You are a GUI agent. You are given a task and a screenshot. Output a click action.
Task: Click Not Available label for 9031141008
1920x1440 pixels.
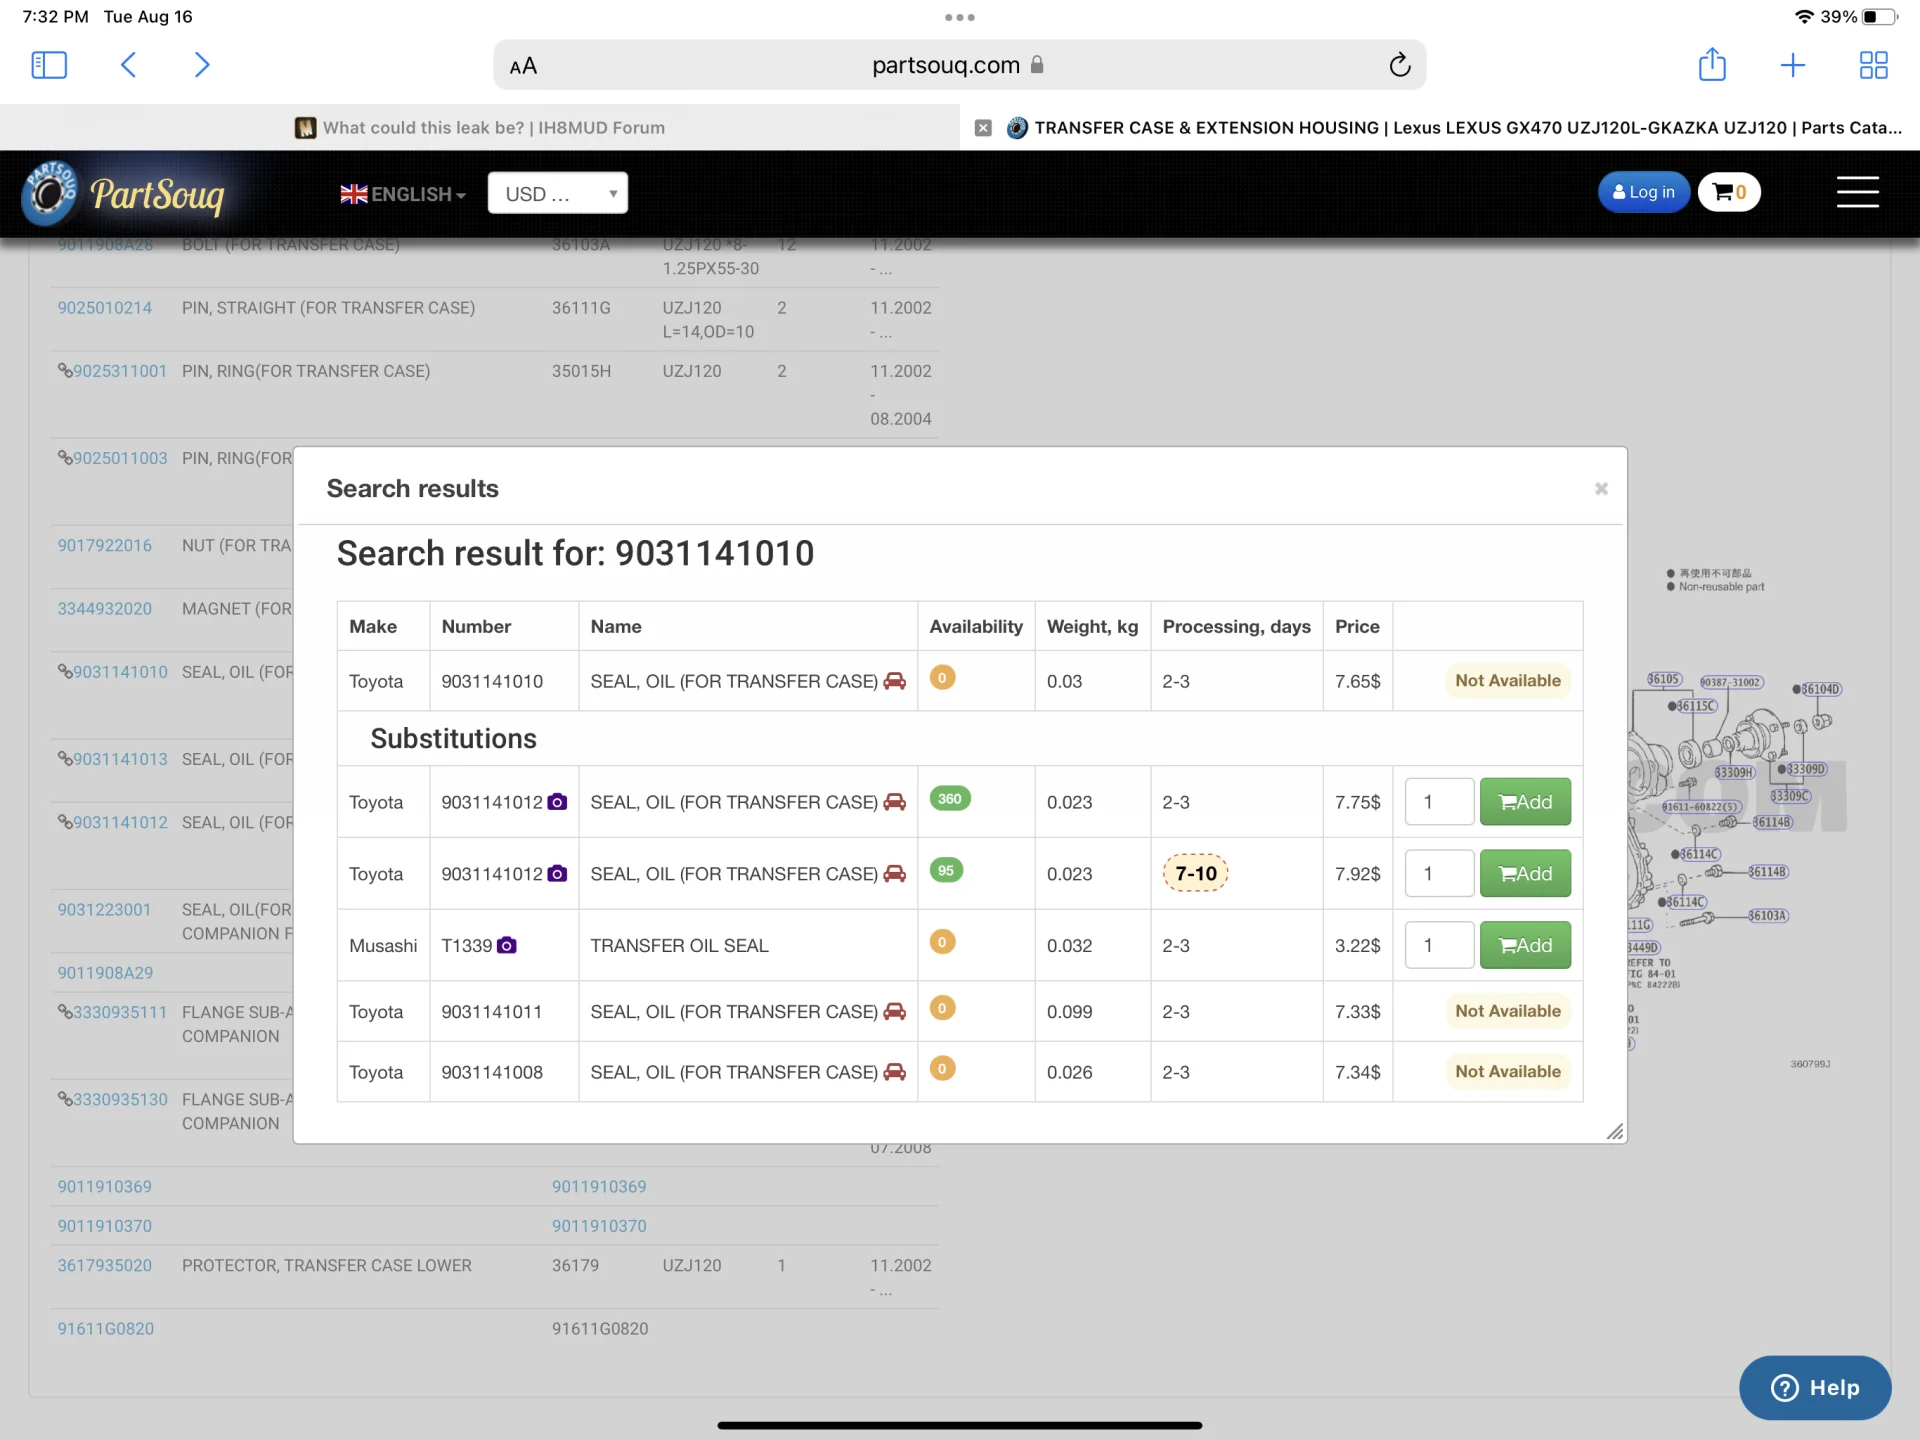(x=1508, y=1071)
